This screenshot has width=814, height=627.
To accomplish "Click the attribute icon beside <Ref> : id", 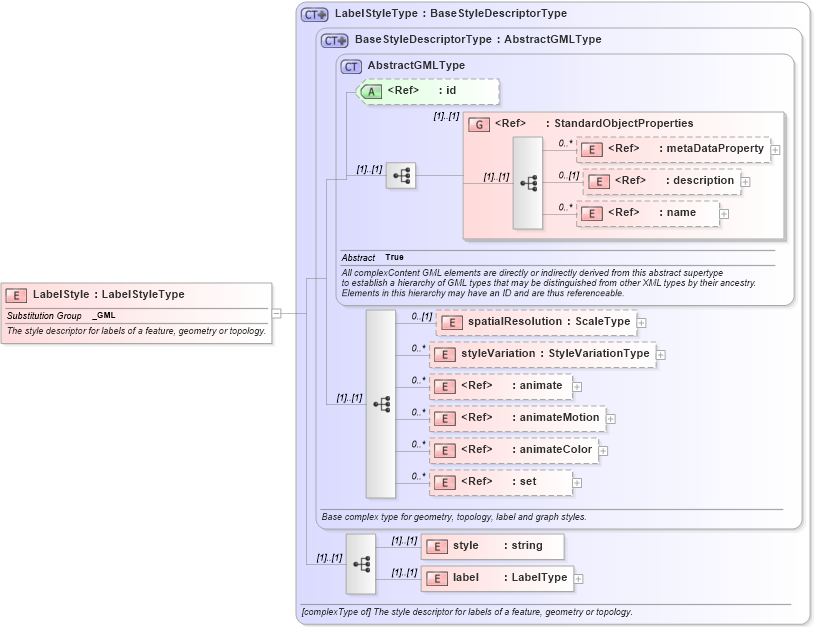I will coord(370,91).
